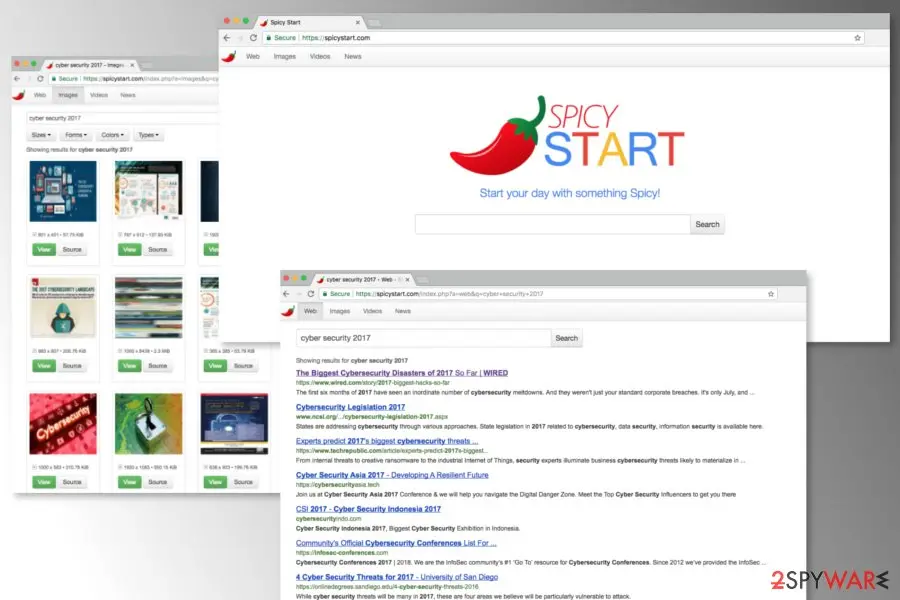Click chili pepper icon in homepage window toolbar
The width and height of the screenshot is (900, 600).
click(x=229, y=56)
